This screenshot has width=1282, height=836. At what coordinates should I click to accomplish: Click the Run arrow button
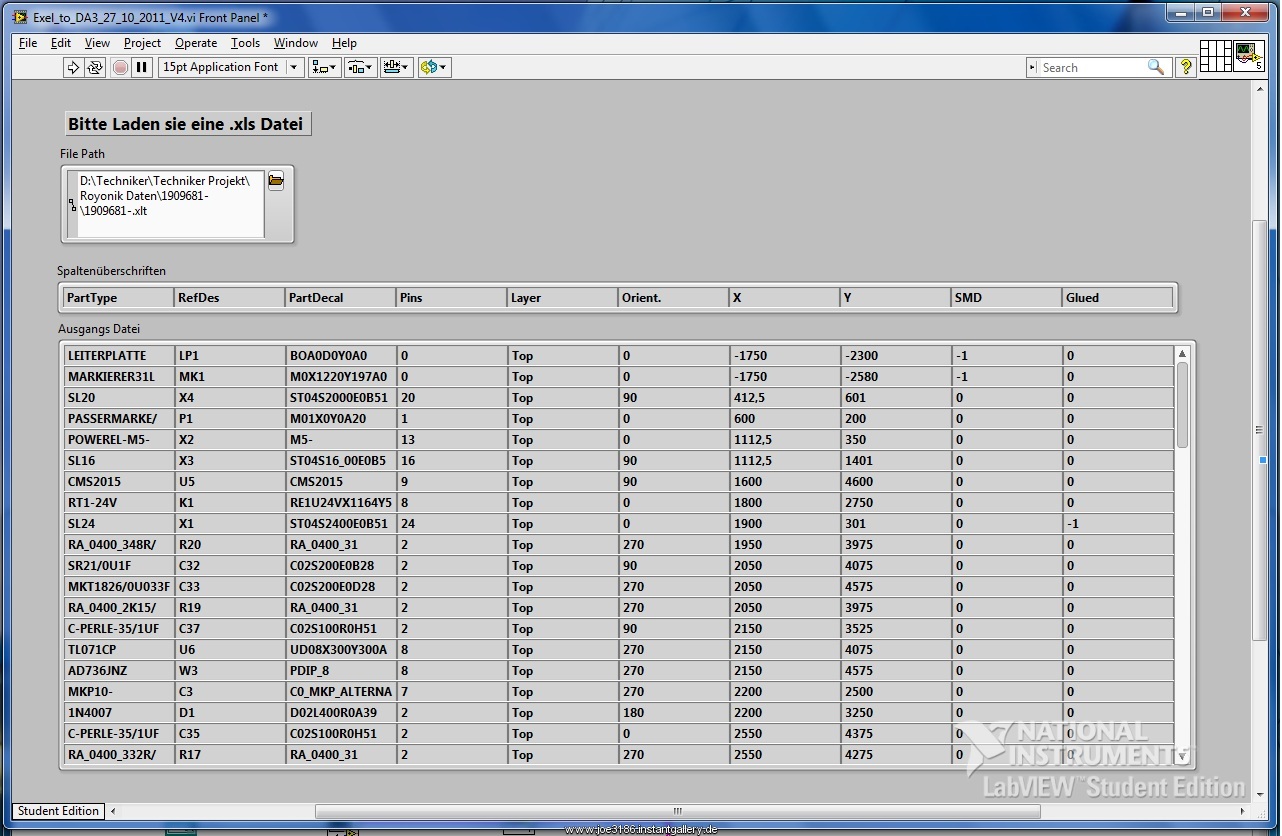(72, 67)
